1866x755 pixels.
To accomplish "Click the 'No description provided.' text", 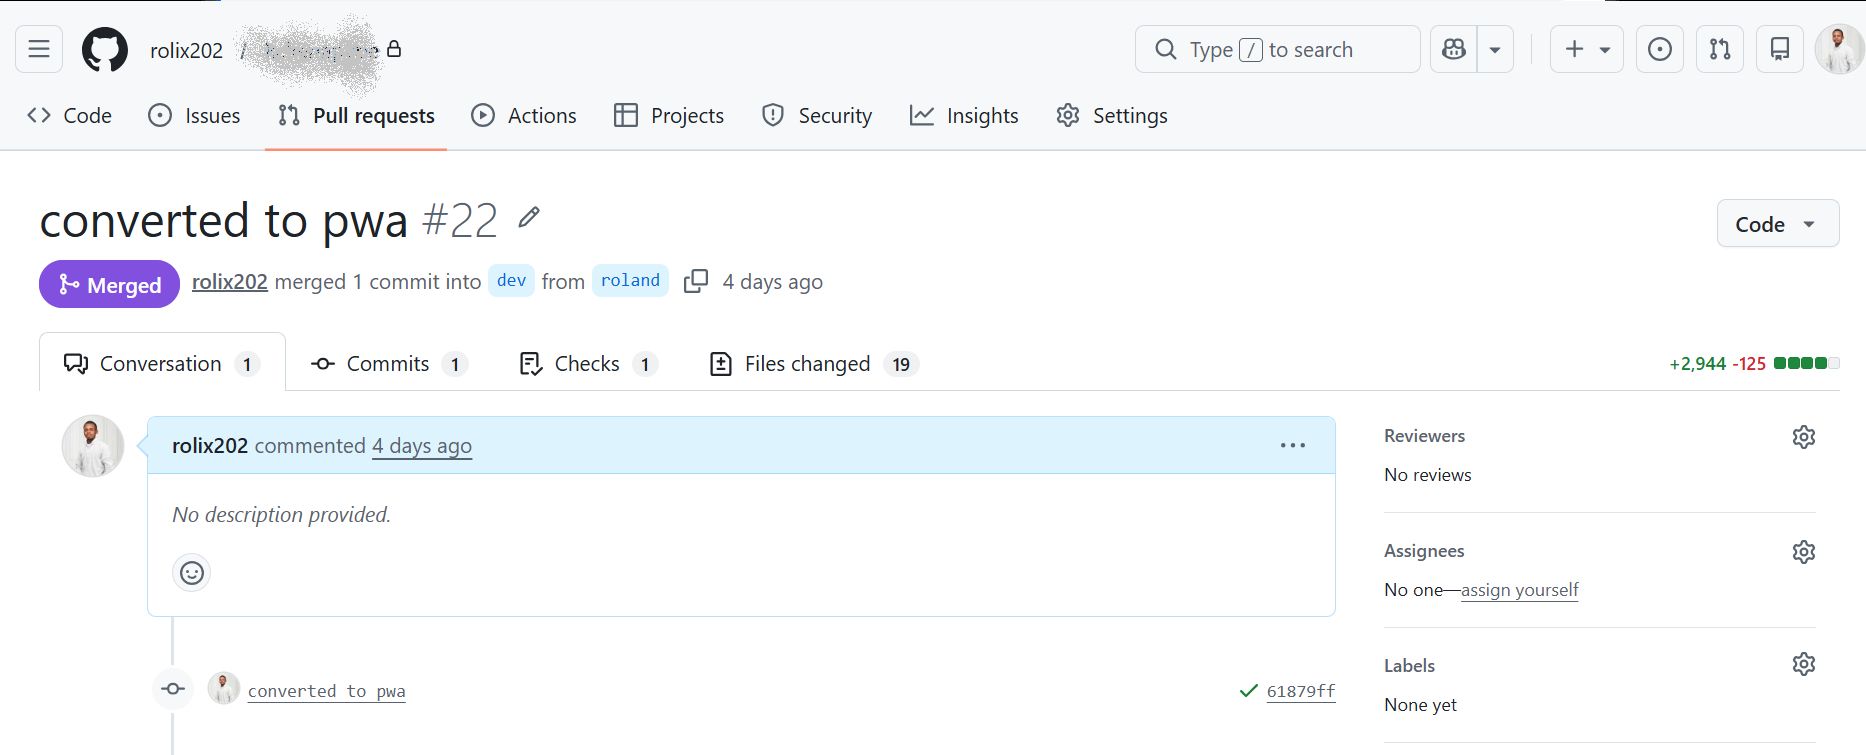I will pyautogui.click(x=282, y=515).
